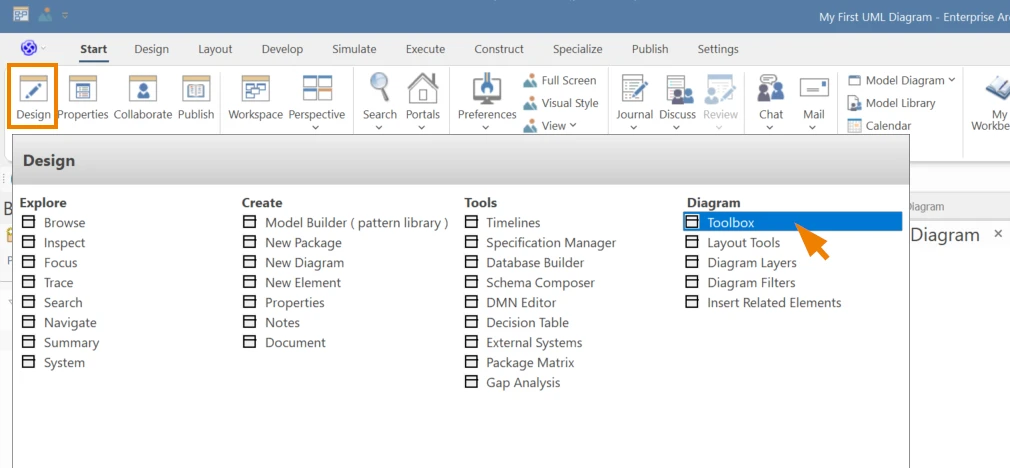Open the Properties ribbon icon

(82, 88)
